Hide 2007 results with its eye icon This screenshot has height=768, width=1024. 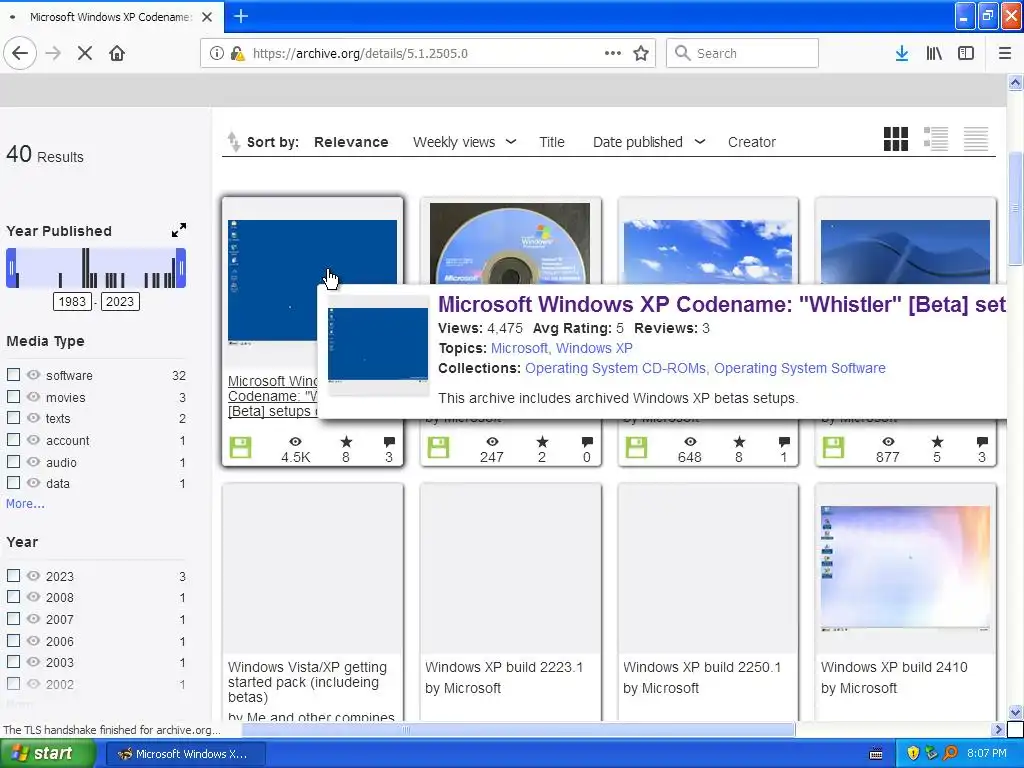coord(33,618)
